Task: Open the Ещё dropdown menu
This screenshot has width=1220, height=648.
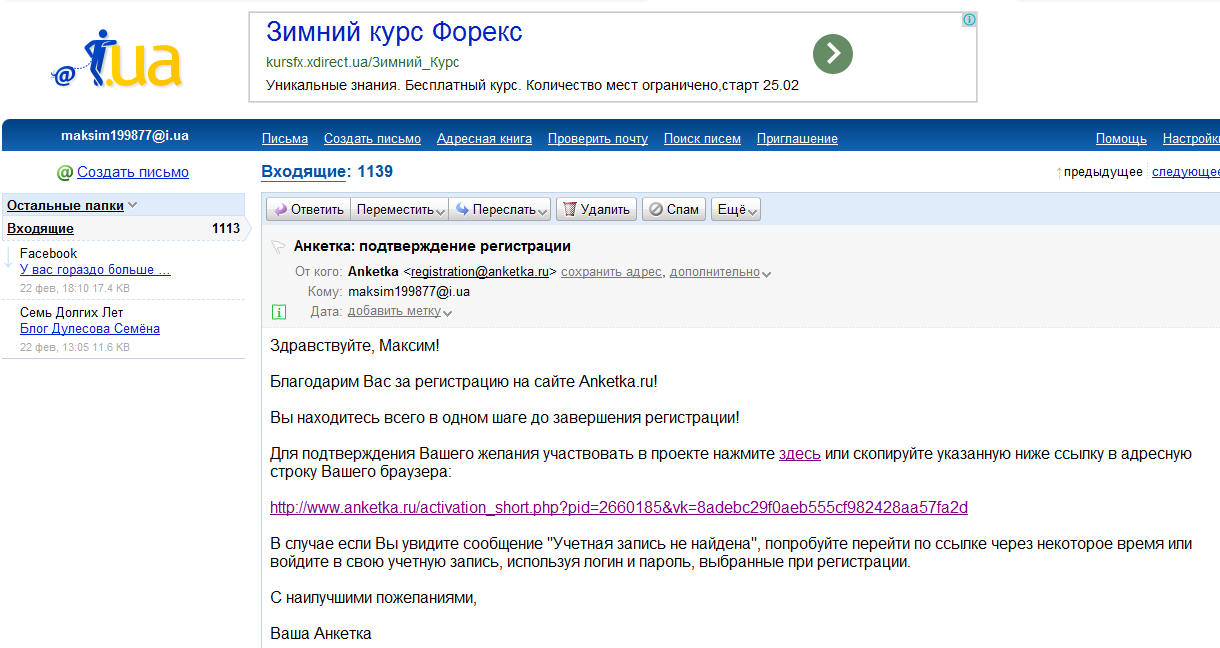Action: tap(737, 209)
